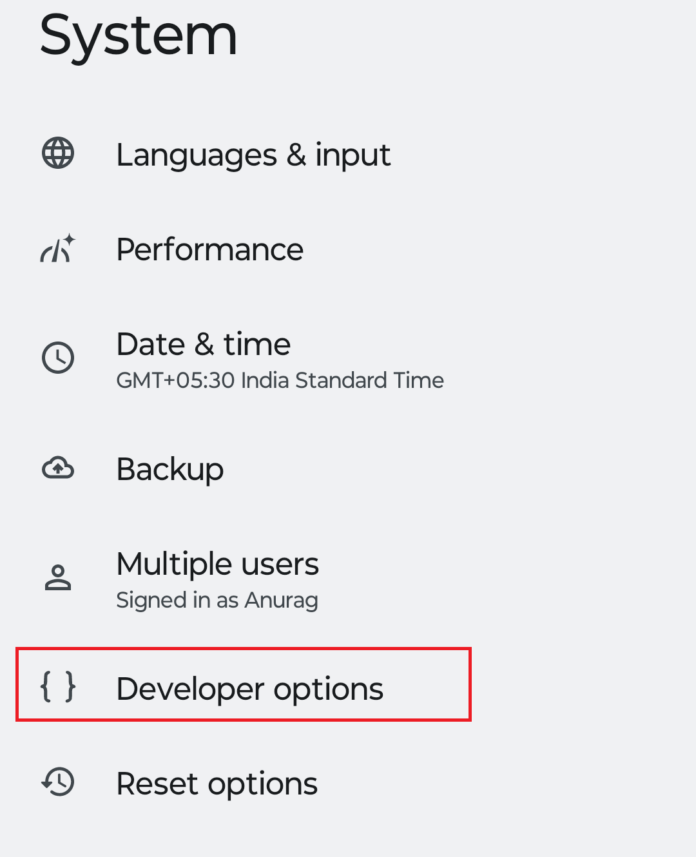The image size is (696, 857).
Task: Click the cloud upload icon for Backup
Action: (x=58, y=468)
